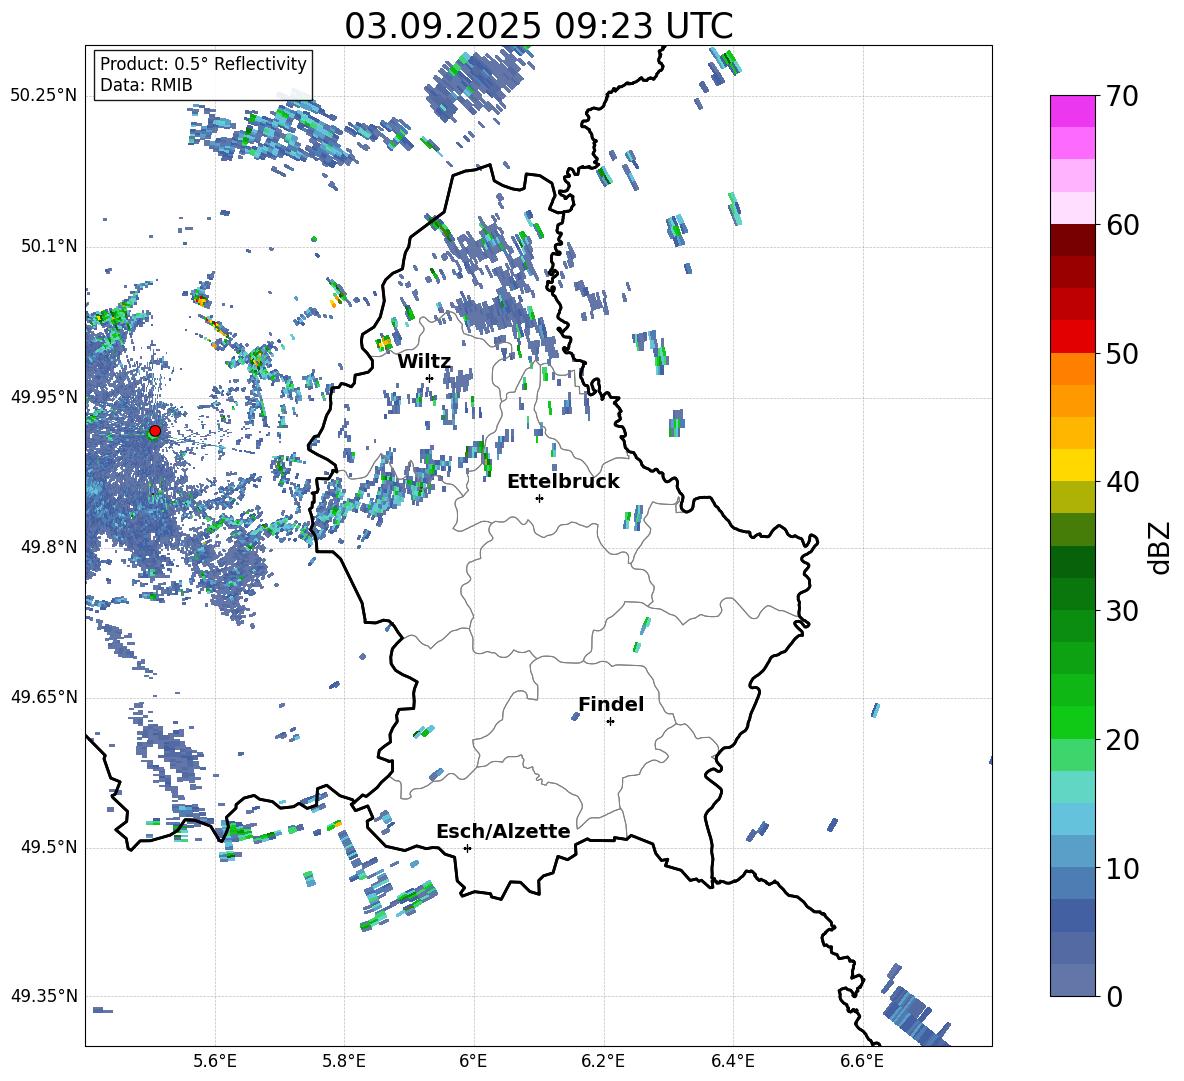Click the colorbar tick label 50
Image resolution: width=1184 pixels, height=1081 pixels.
(x=1123, y=354)
